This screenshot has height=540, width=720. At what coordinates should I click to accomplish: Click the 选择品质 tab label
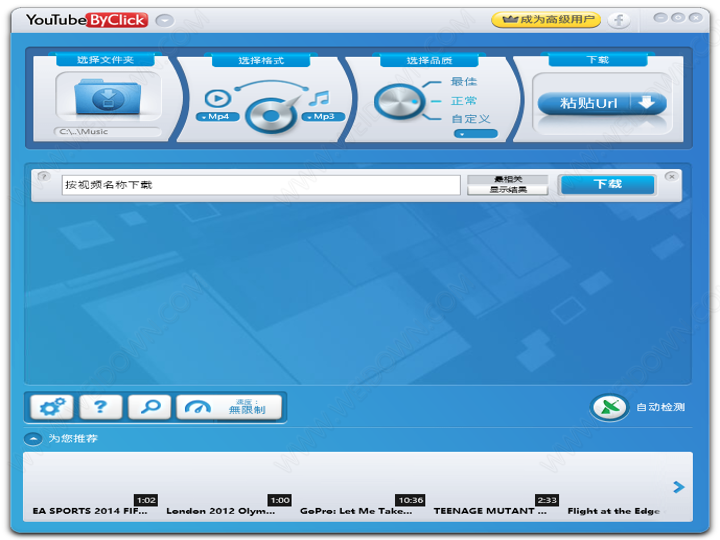click(429, 60)
